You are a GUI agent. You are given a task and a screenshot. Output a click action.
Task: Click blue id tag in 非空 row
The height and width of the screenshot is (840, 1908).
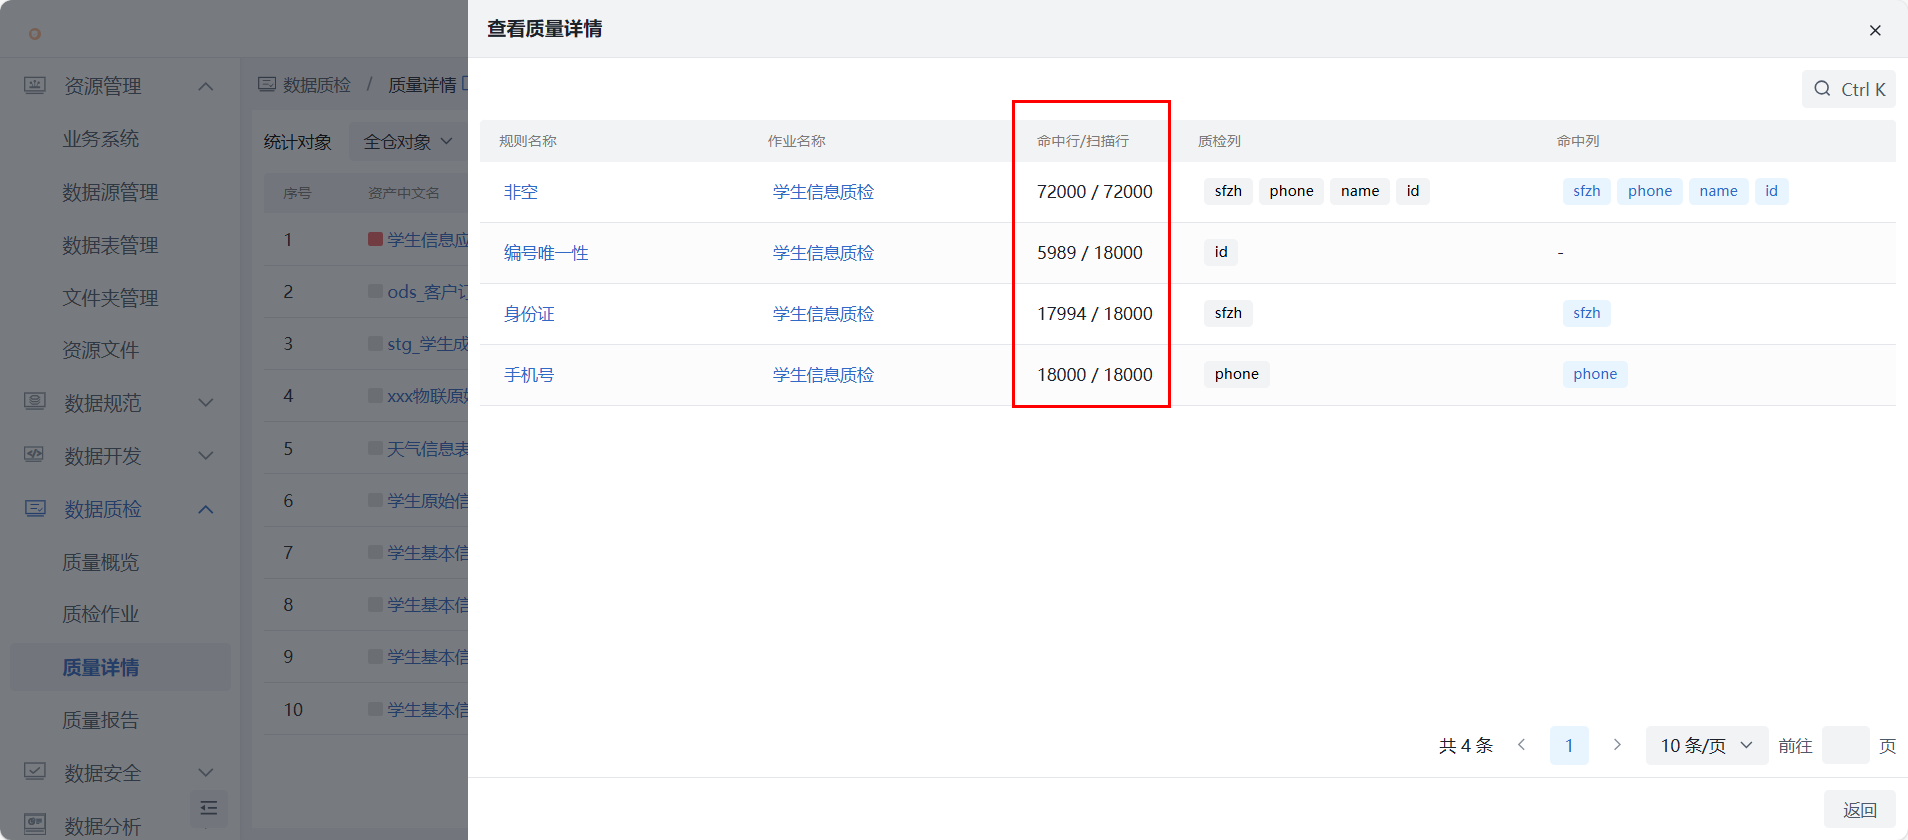click(1772, 191)
